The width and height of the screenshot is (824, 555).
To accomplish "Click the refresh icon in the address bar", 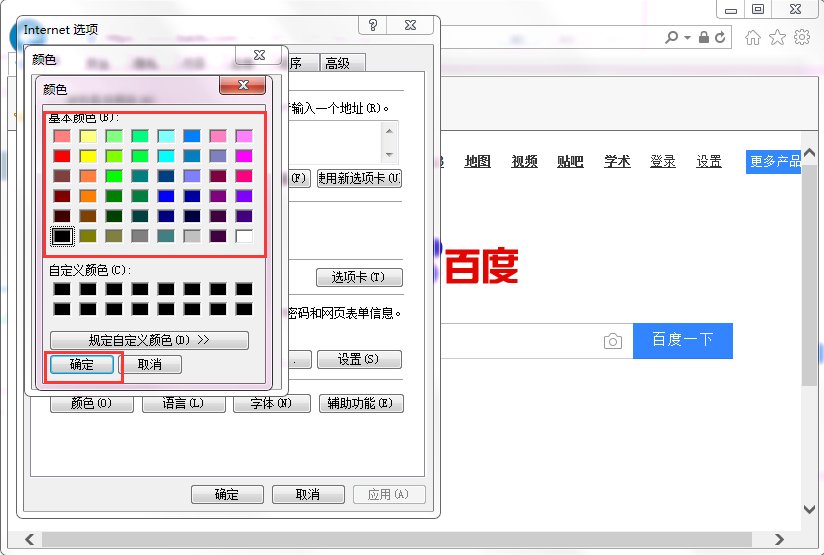I will [x=720, y=37].
